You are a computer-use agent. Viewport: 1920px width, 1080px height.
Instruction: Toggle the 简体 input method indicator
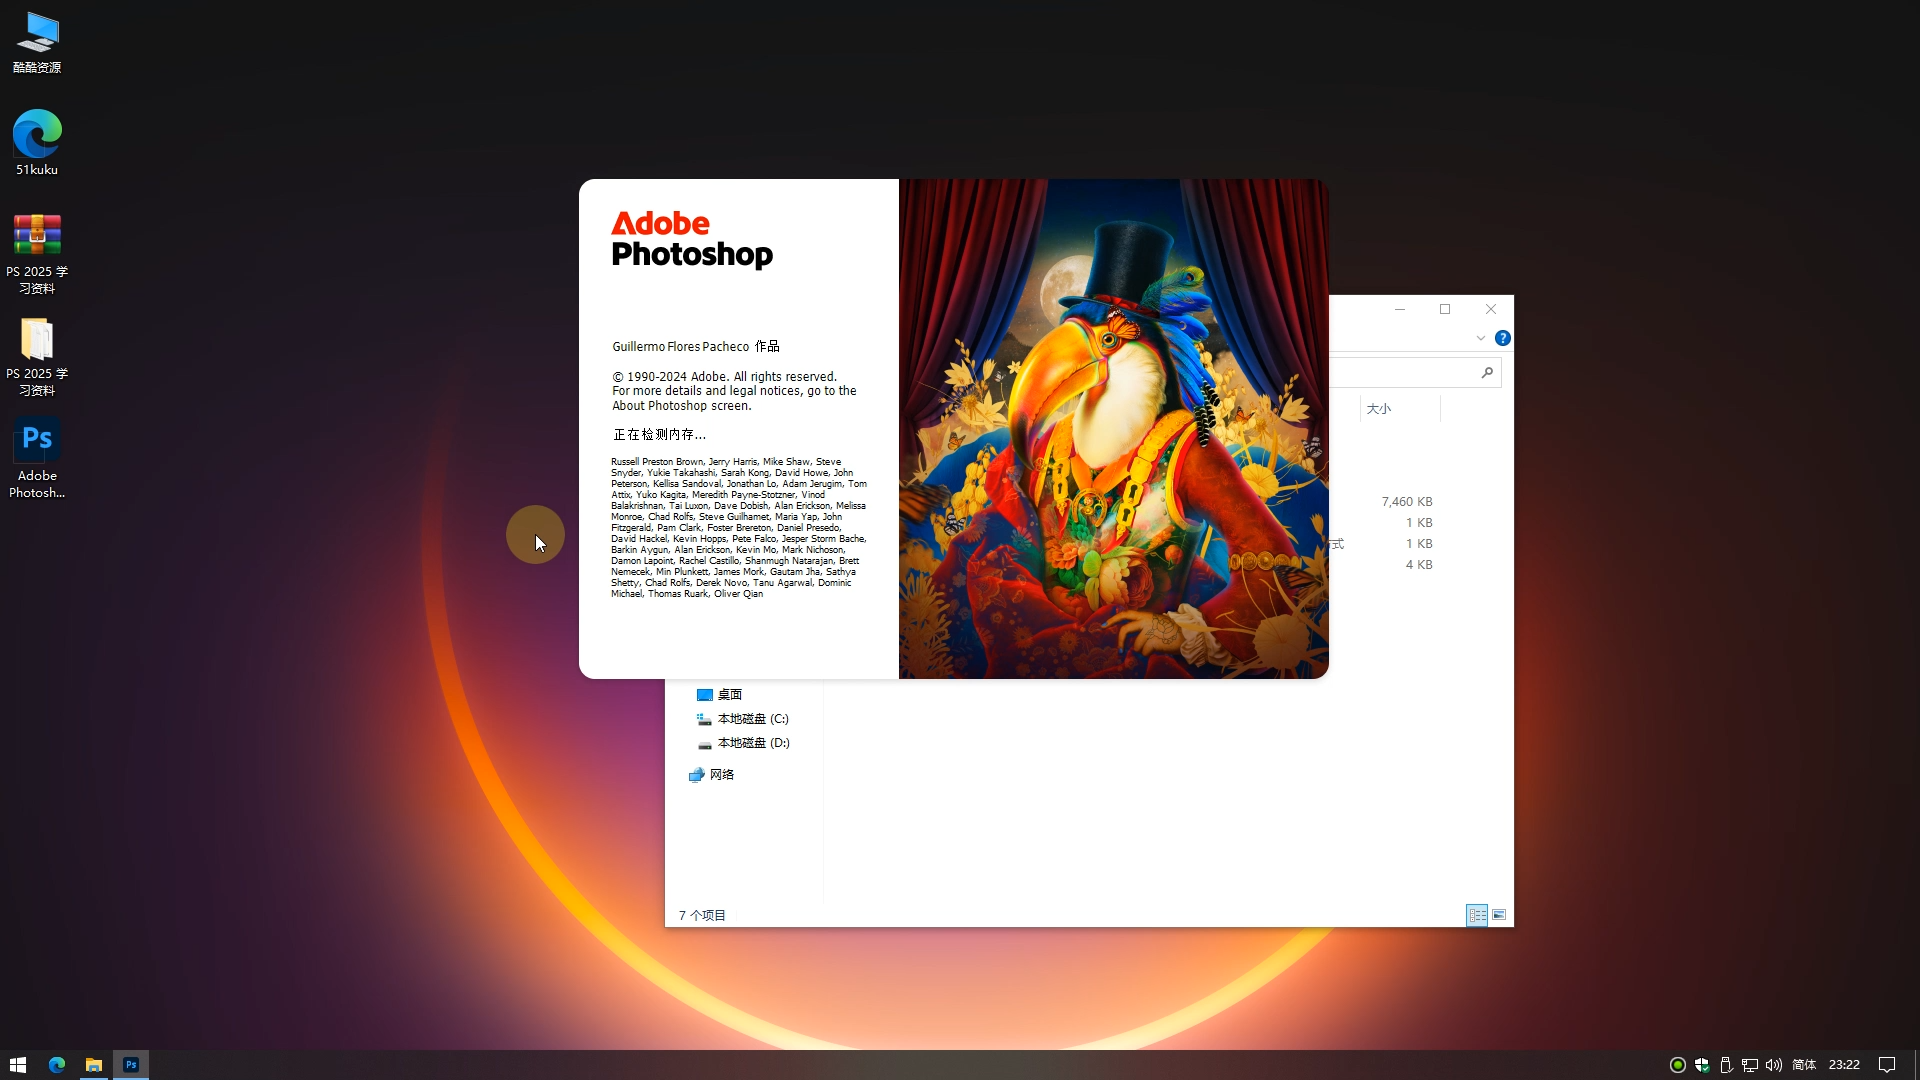click(x=1804, y=1065)
